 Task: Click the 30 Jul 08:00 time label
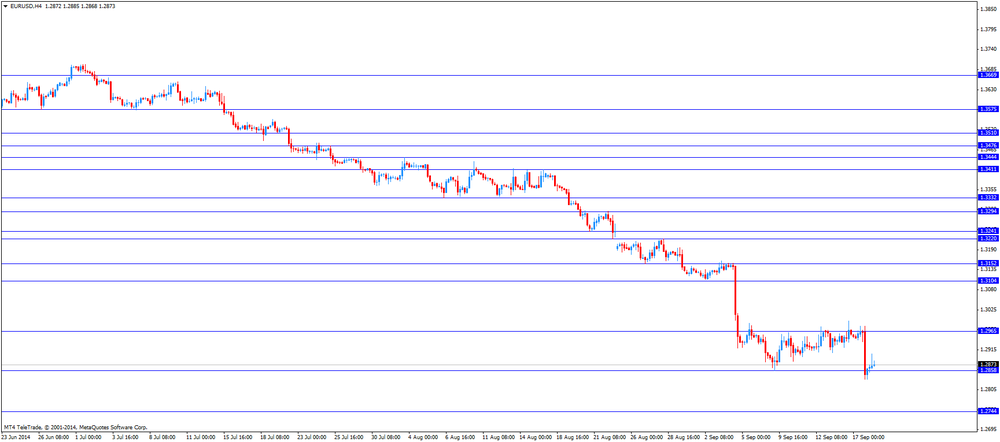click(386, 438)
